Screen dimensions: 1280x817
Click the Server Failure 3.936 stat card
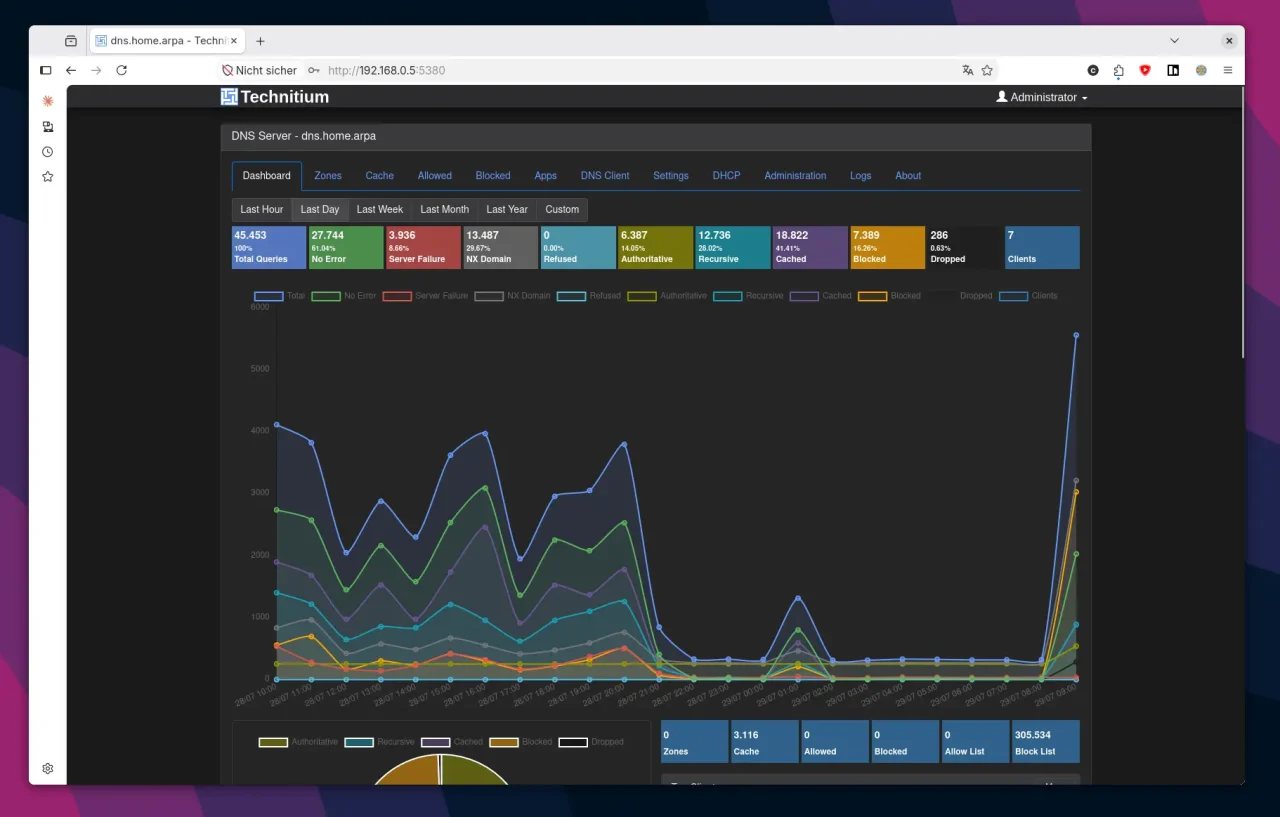tap(423, 247)
